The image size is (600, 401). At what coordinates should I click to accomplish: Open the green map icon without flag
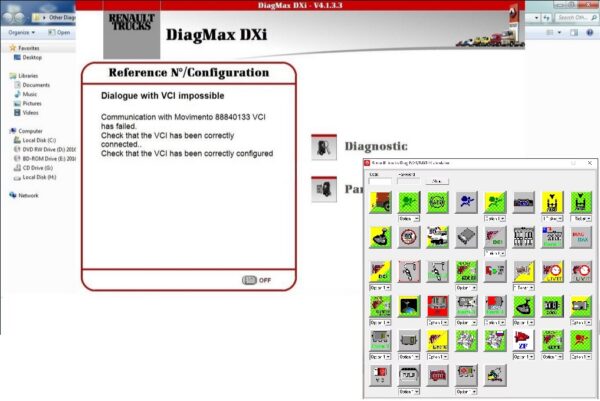pos(466,340)
